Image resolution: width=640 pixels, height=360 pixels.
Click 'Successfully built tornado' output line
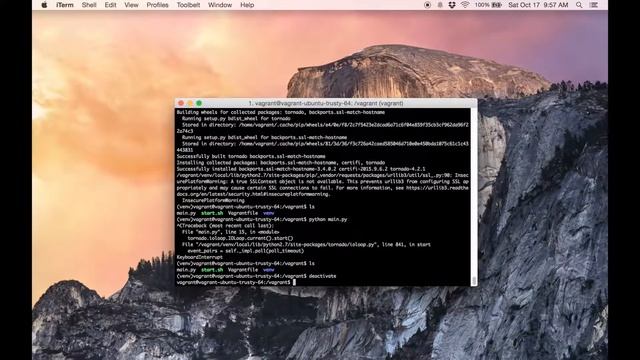(x=251, y=156)
